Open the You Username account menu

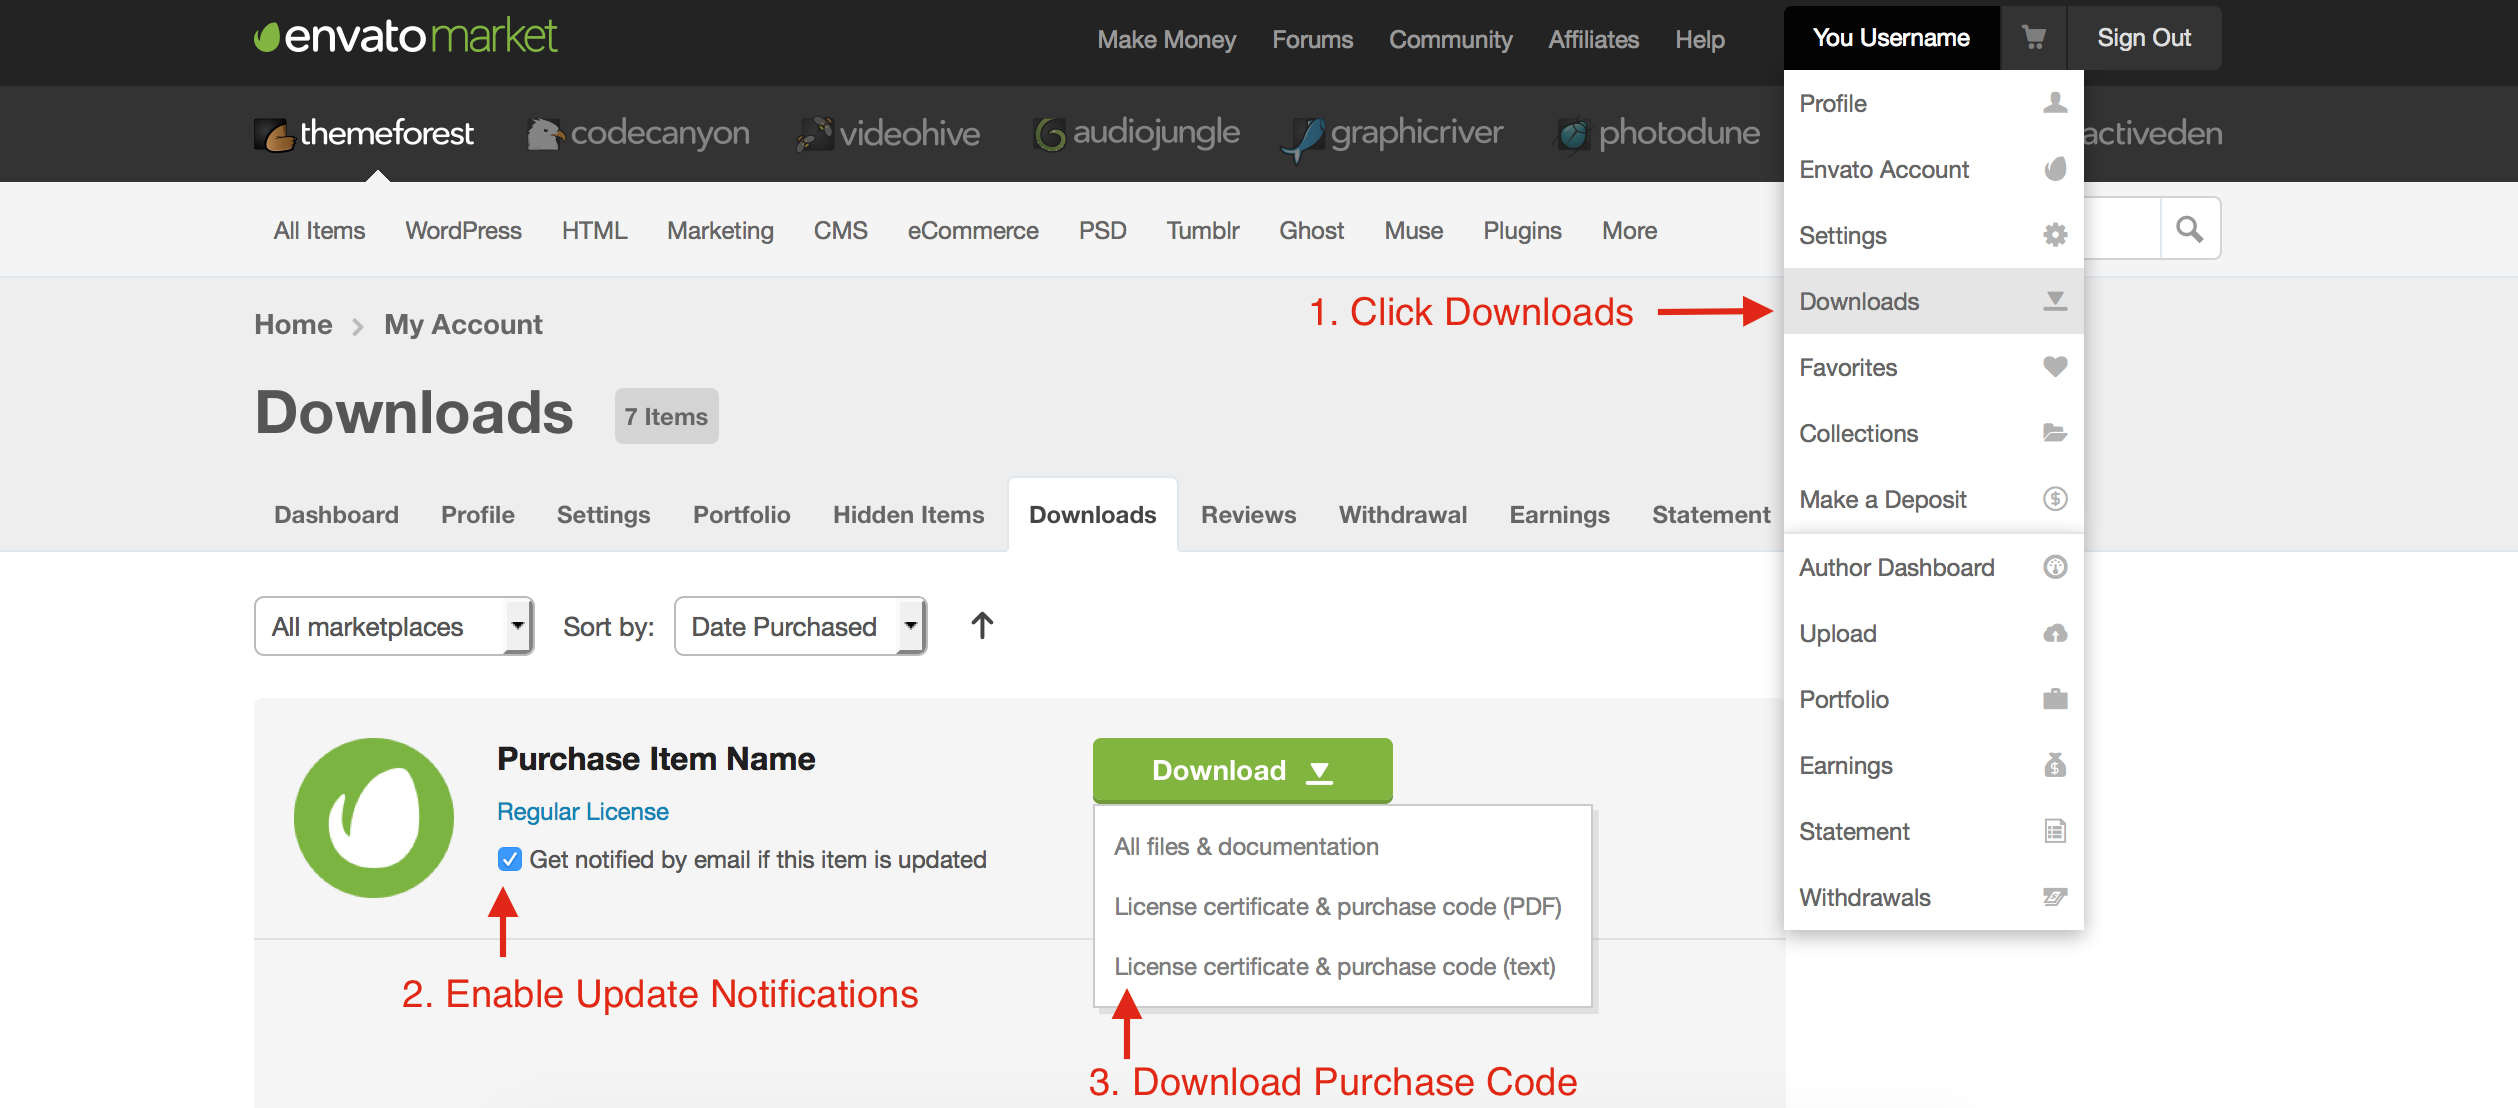[x=1891, y=38]
